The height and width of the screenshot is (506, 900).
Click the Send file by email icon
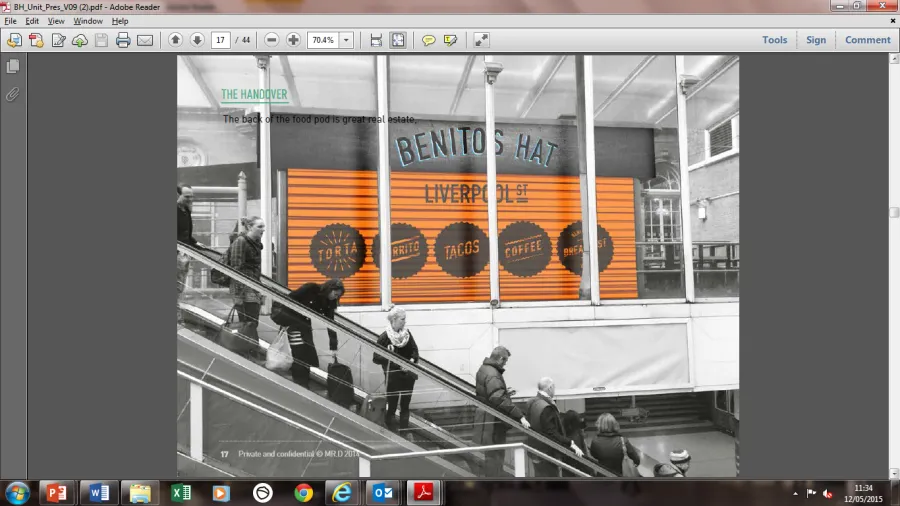click(x=145, y=40)
